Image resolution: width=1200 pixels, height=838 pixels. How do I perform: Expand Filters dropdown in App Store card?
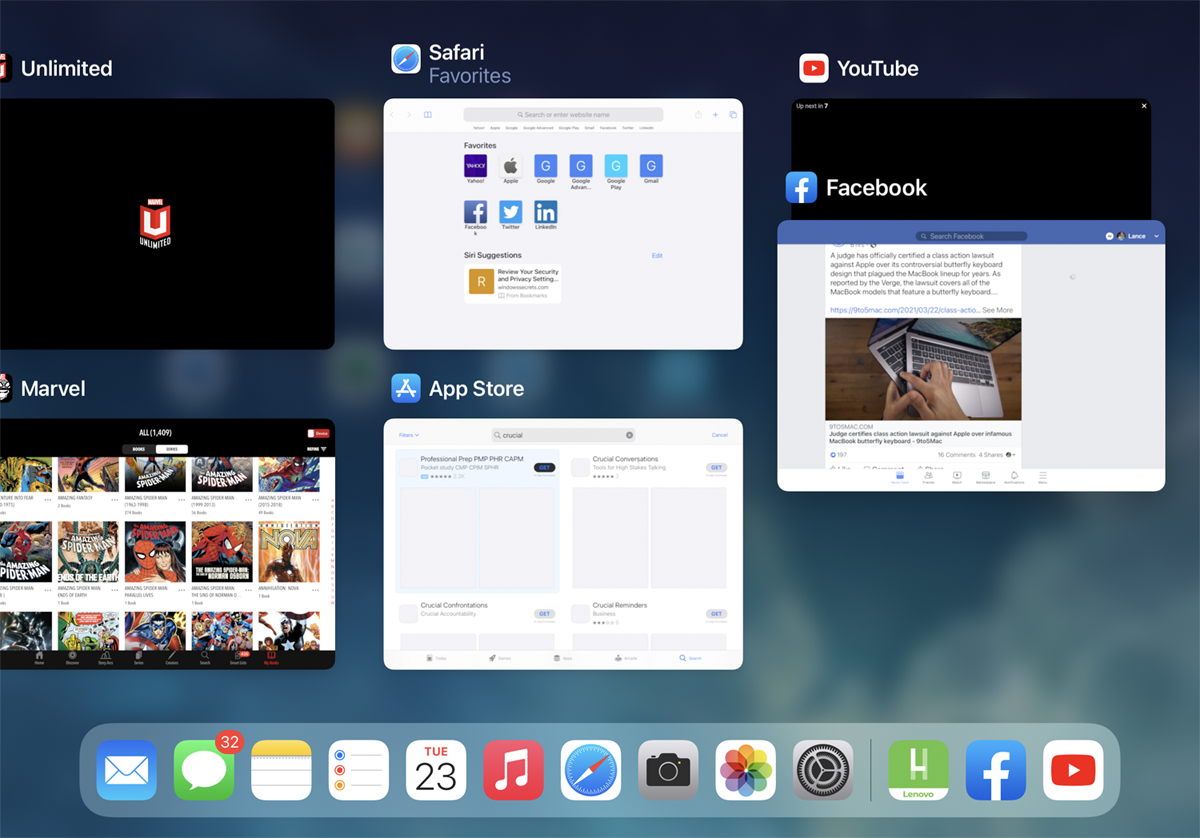409,435
